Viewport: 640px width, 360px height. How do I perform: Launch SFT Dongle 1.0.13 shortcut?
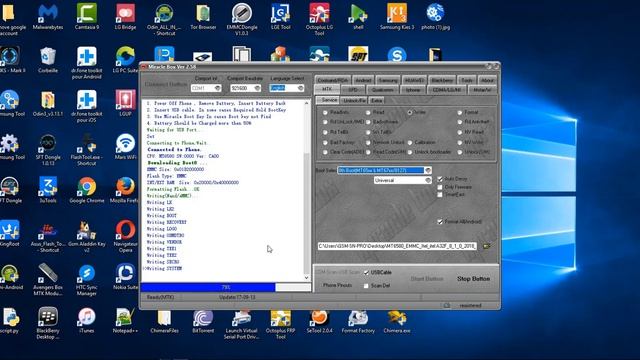pyautogui.click(x=48, y=149)
